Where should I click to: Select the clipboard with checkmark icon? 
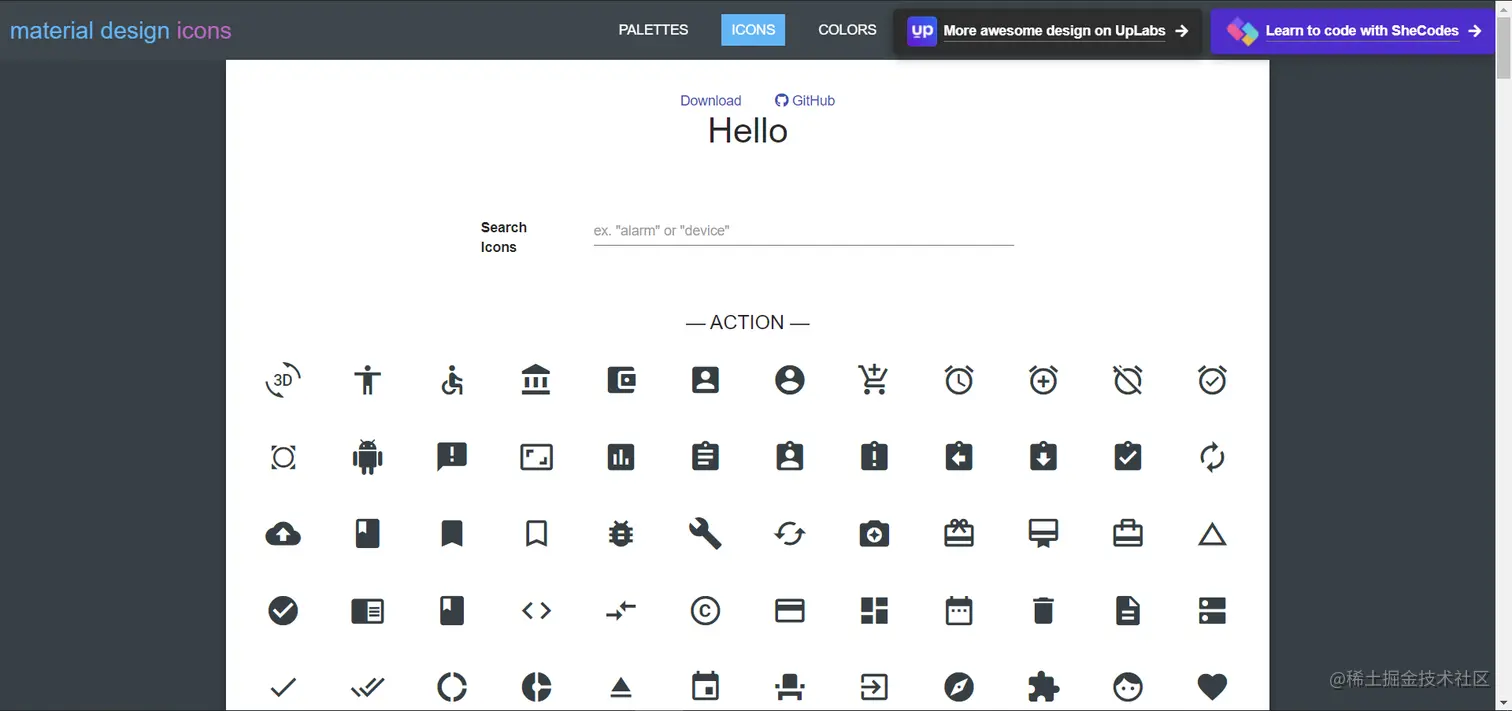[1128, 457]
